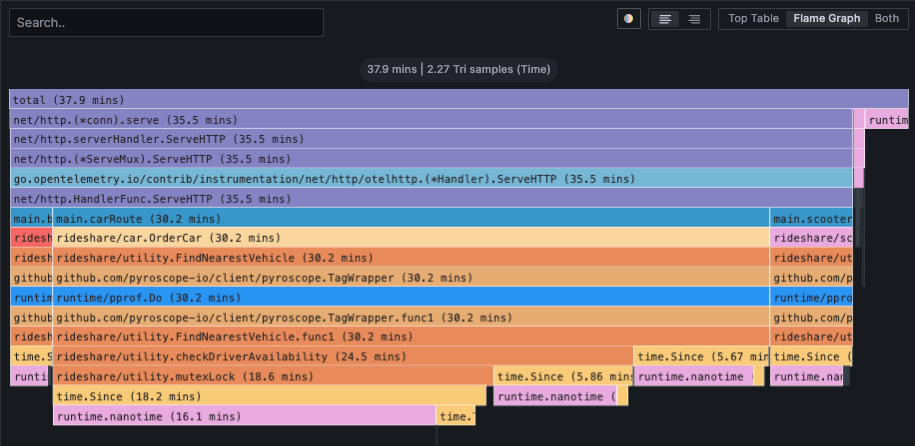Viewport: 915px width, 446px height.
Task: Select main.carRoute (30.2 mins) frame
Action: tap(410, 218)
